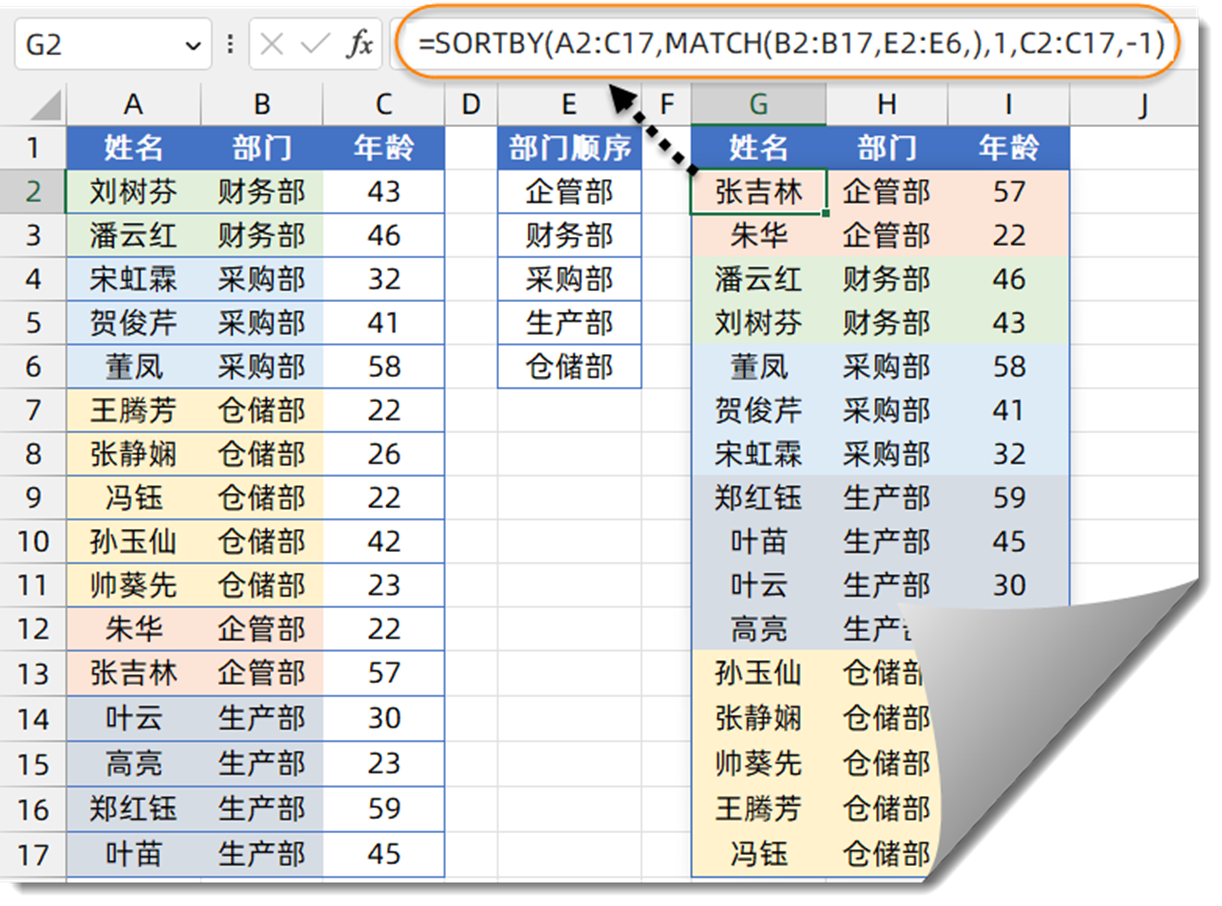Select column D header
Image resolution: width=1222 pixels, height=906 pixels.
(471, 104)
